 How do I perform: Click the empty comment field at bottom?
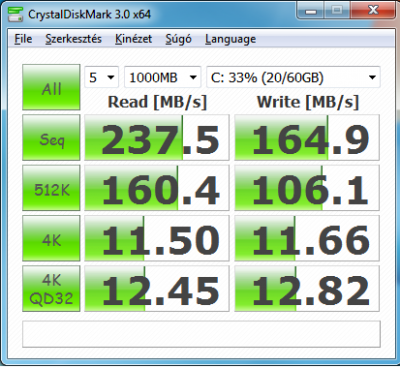[x=201, y=334]
